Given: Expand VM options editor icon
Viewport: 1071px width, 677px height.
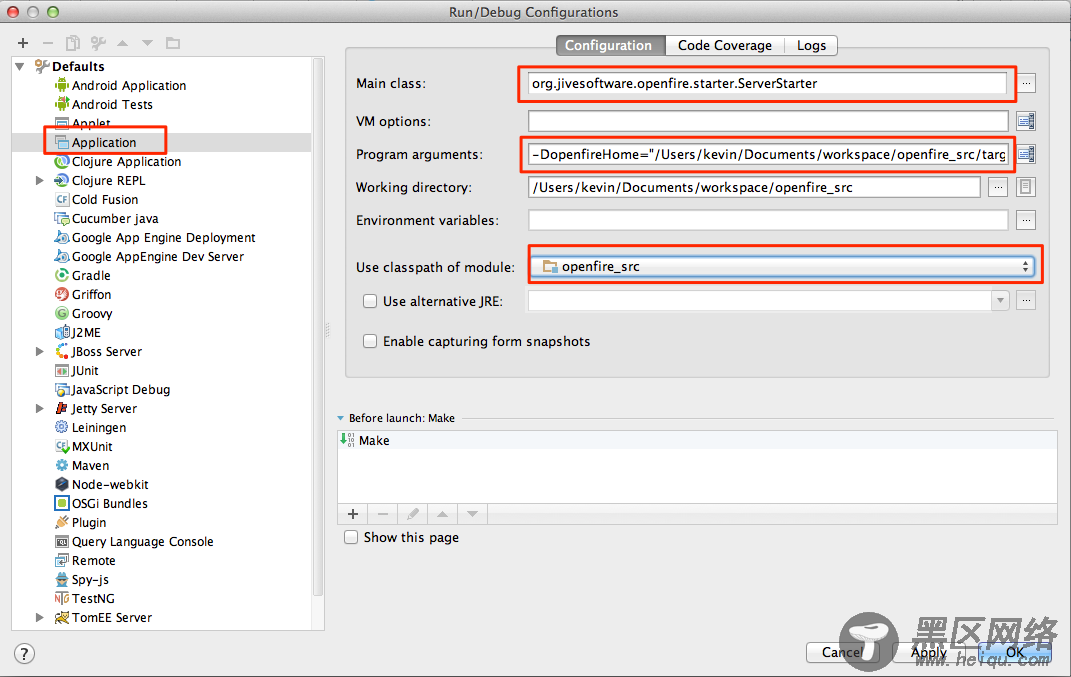Looking at the screenshot, I should click(x=1026, y=122).
